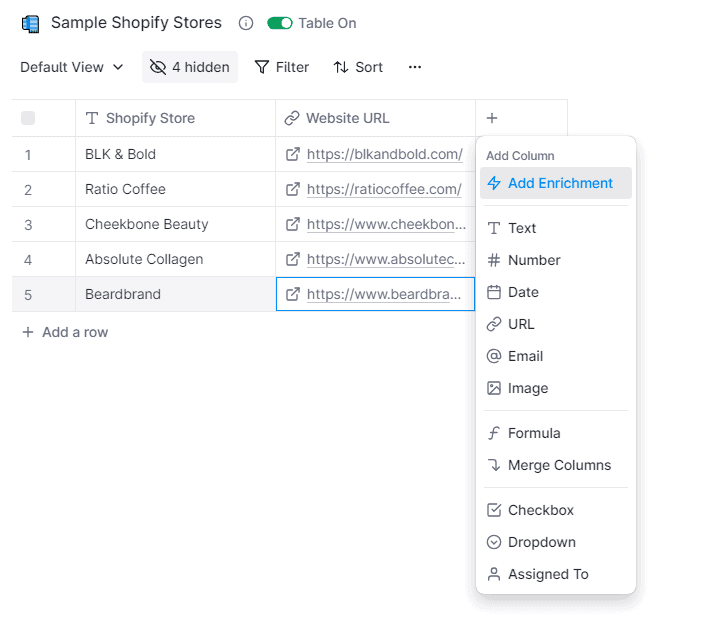
Task: Select the BLK & Bold cell
Action: [176, 154]
